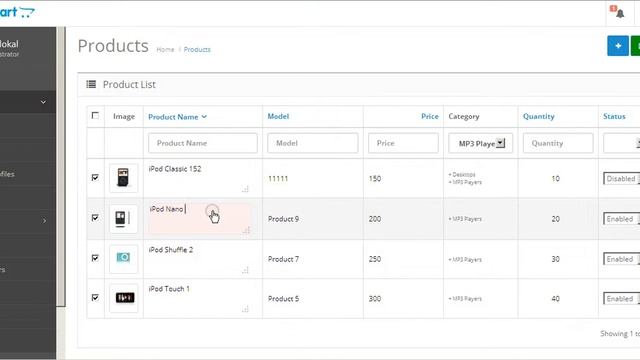Click price value 200
The height and width of the screenshot is (360, 640).
click(x=375, y=219)
